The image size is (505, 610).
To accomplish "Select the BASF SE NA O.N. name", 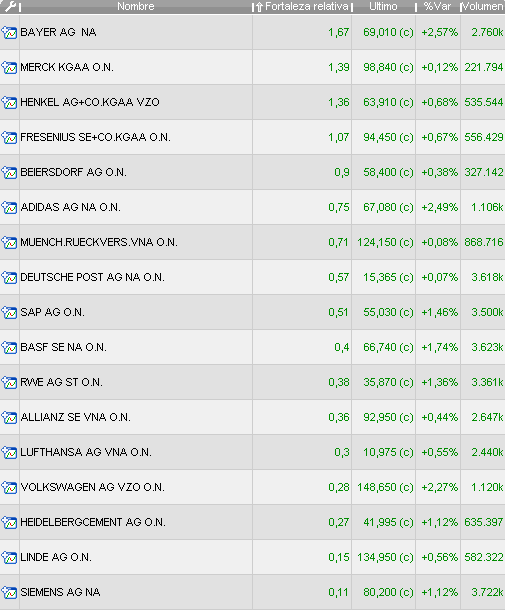I will (63, 347).
